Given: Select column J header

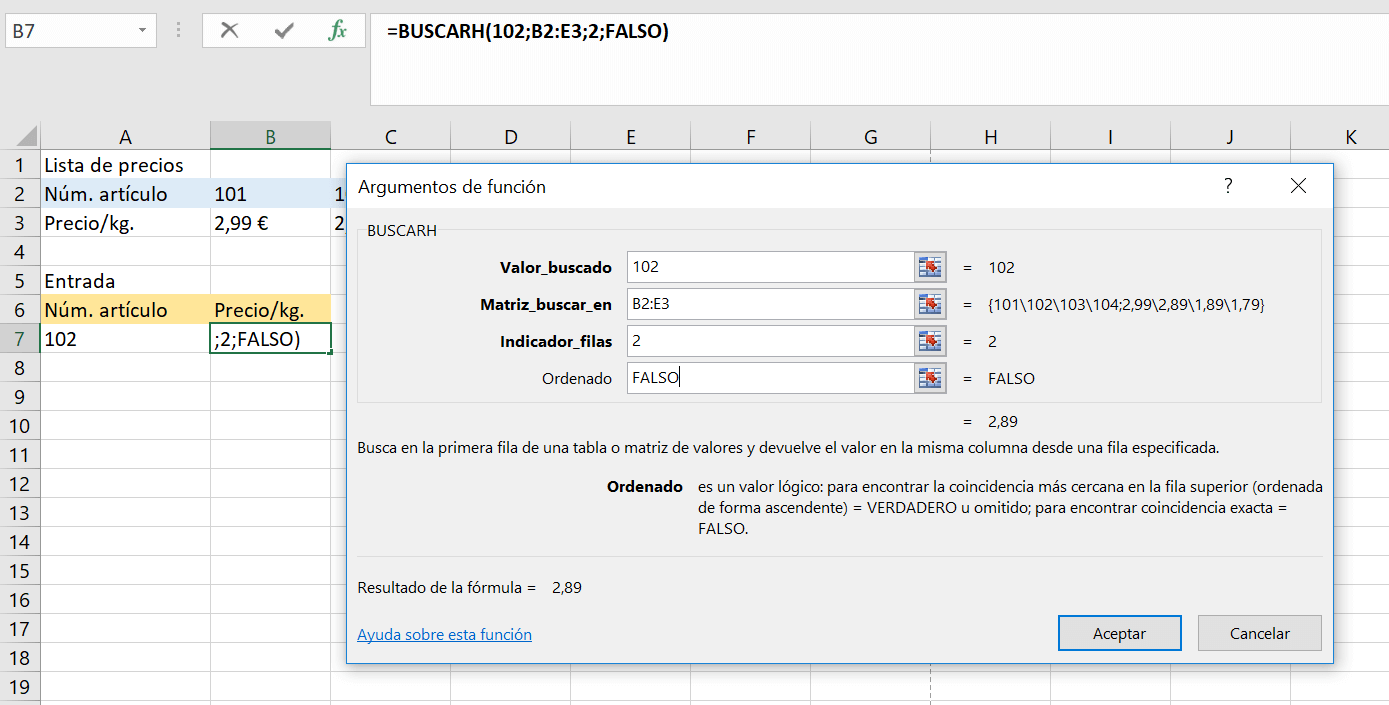Looking at the screenshot, I should (1230, 137).
